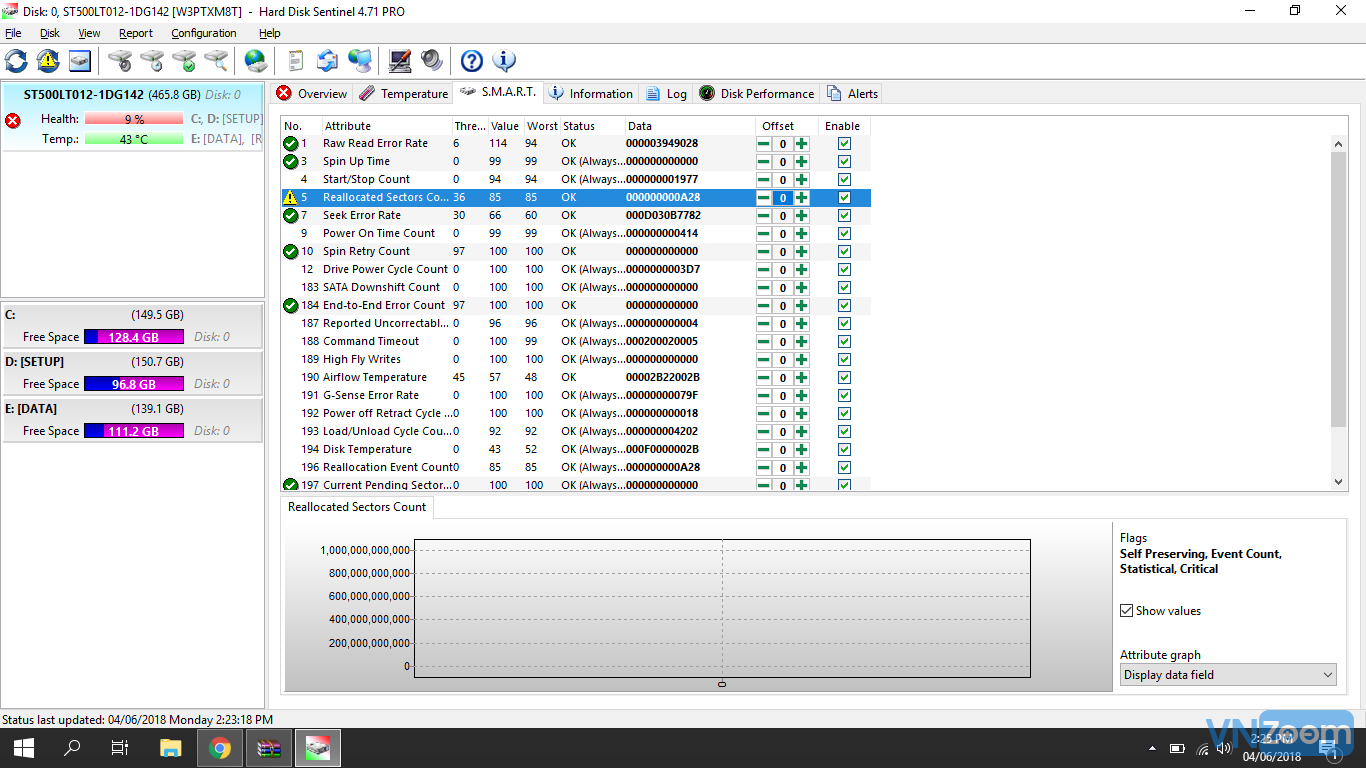The width and height of the screenshot is (1366, 768).
Task: Sort by the Data column header
Action: tap(690, 126)
